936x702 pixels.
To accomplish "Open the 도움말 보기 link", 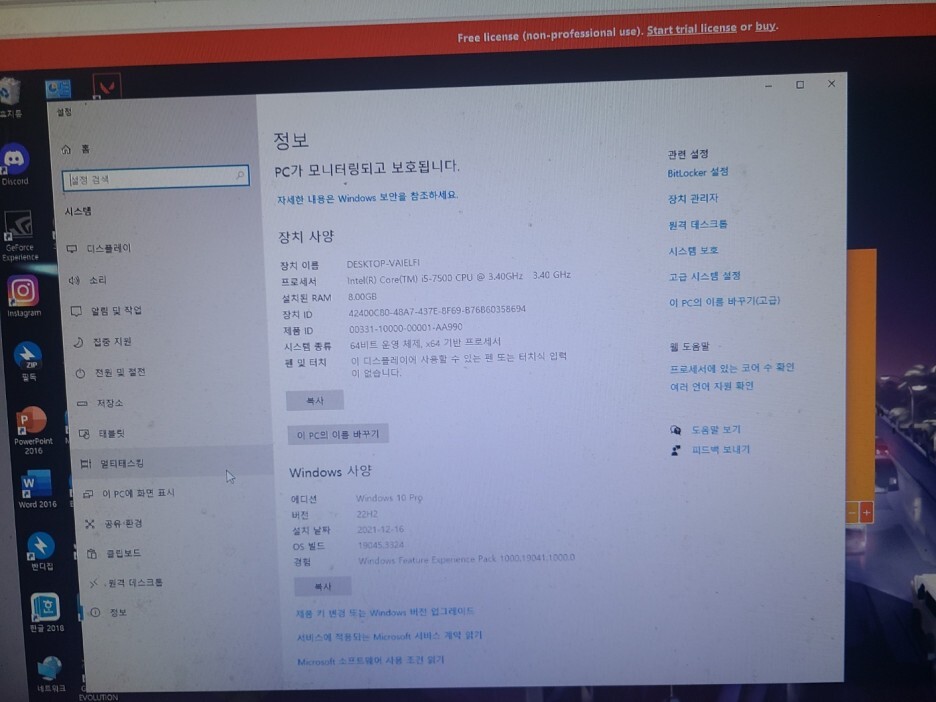I will 716,430.
